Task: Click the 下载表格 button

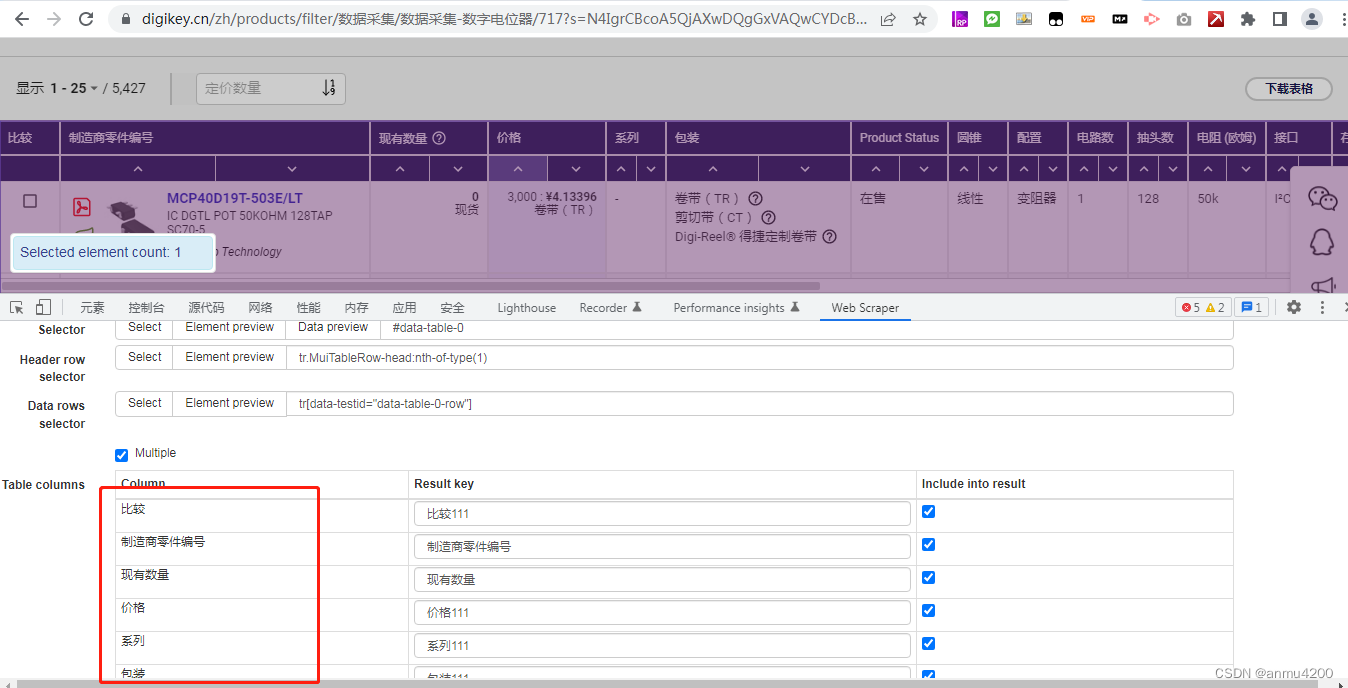Action: coord(1289,88)
